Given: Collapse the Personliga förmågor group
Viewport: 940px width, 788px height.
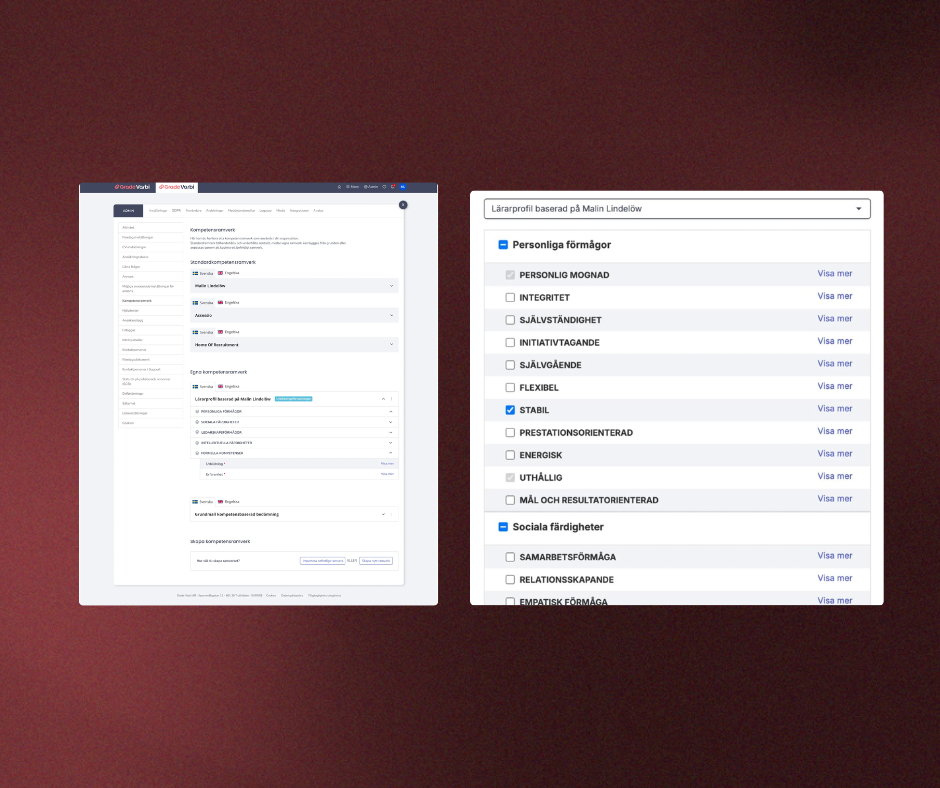Looking at the screenshot, I should (503, 245).
